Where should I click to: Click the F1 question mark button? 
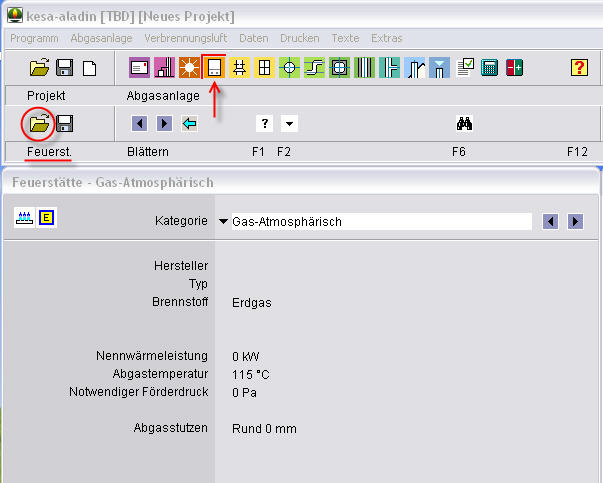[264, 124]
